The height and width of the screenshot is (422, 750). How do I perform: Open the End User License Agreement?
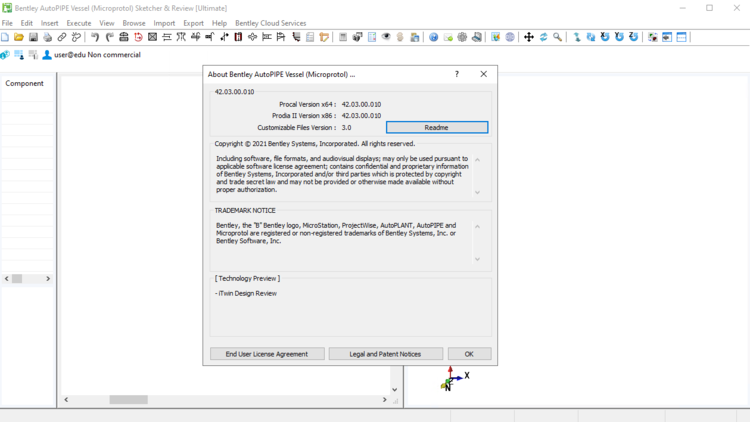point(267,354)
